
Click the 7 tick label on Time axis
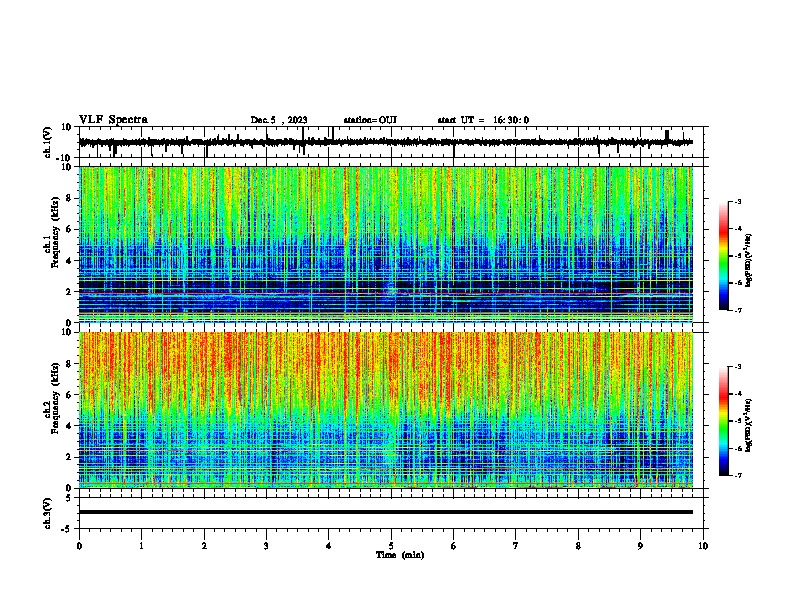point(516,546)
